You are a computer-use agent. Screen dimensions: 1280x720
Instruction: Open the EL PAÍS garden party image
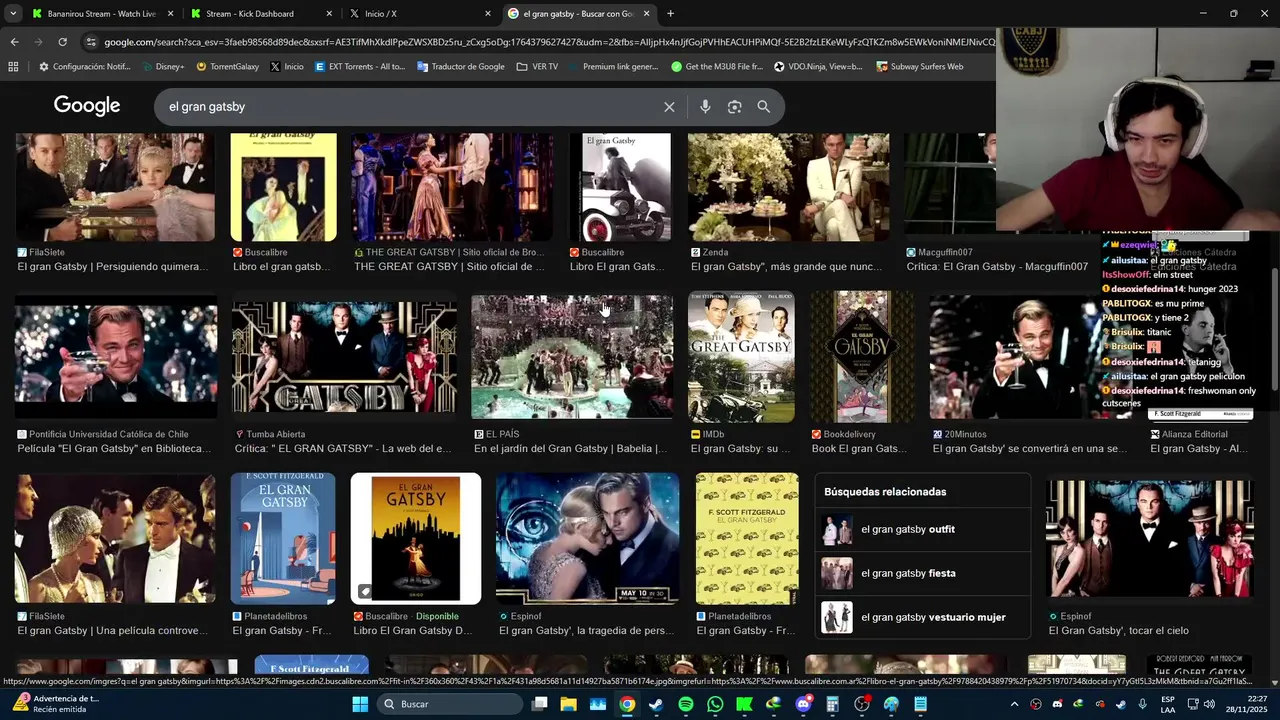(572, 356)
